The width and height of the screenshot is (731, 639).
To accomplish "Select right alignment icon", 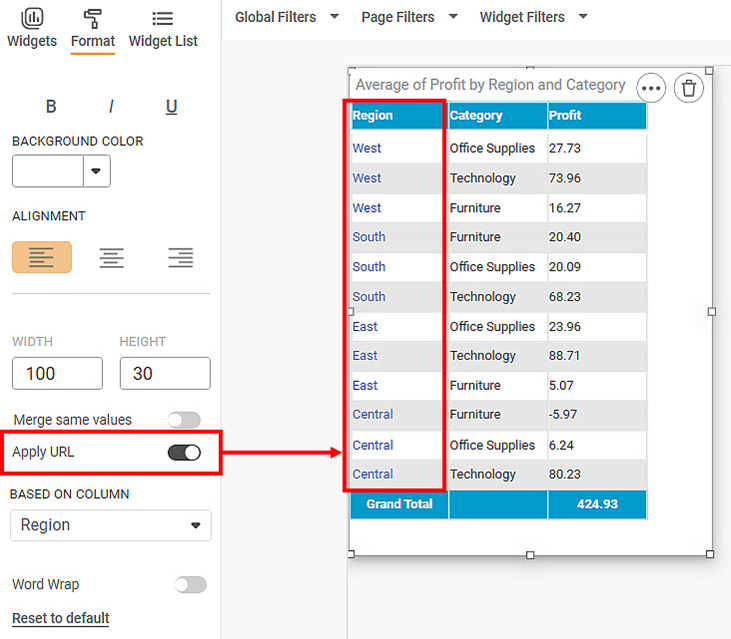I will coord(180,257).
